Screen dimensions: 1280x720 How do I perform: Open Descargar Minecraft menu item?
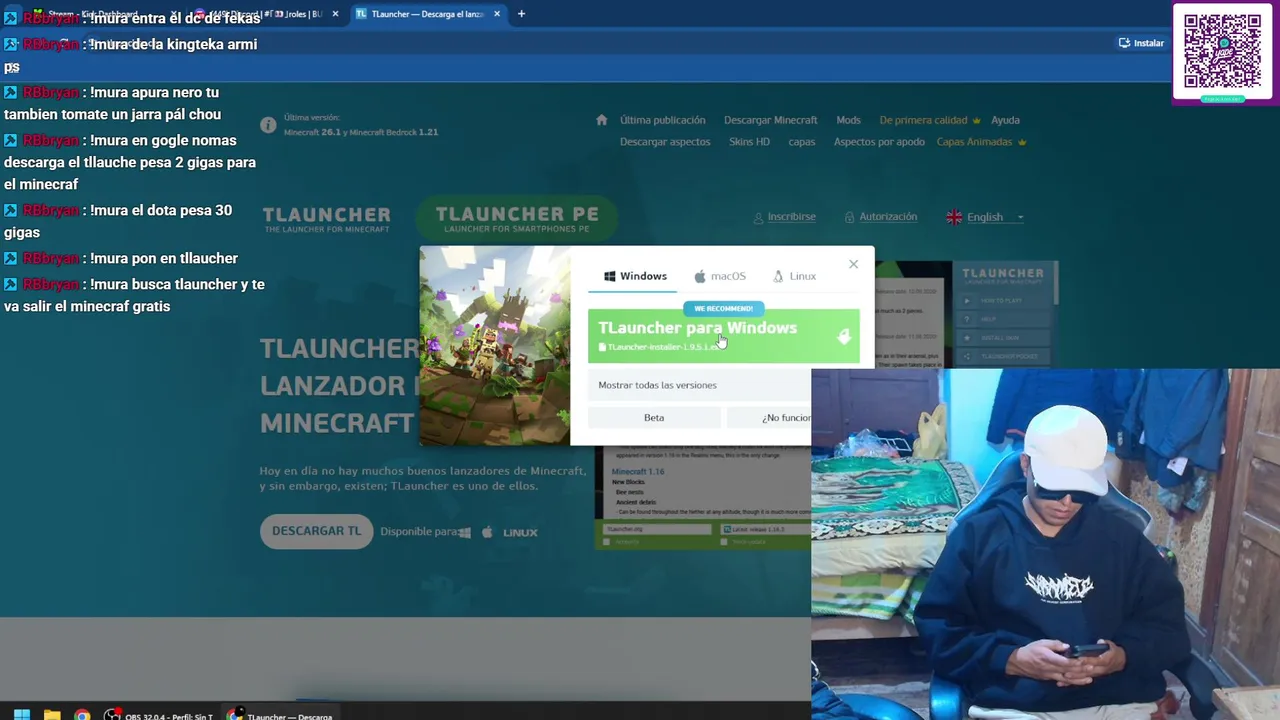click(770, 120)
